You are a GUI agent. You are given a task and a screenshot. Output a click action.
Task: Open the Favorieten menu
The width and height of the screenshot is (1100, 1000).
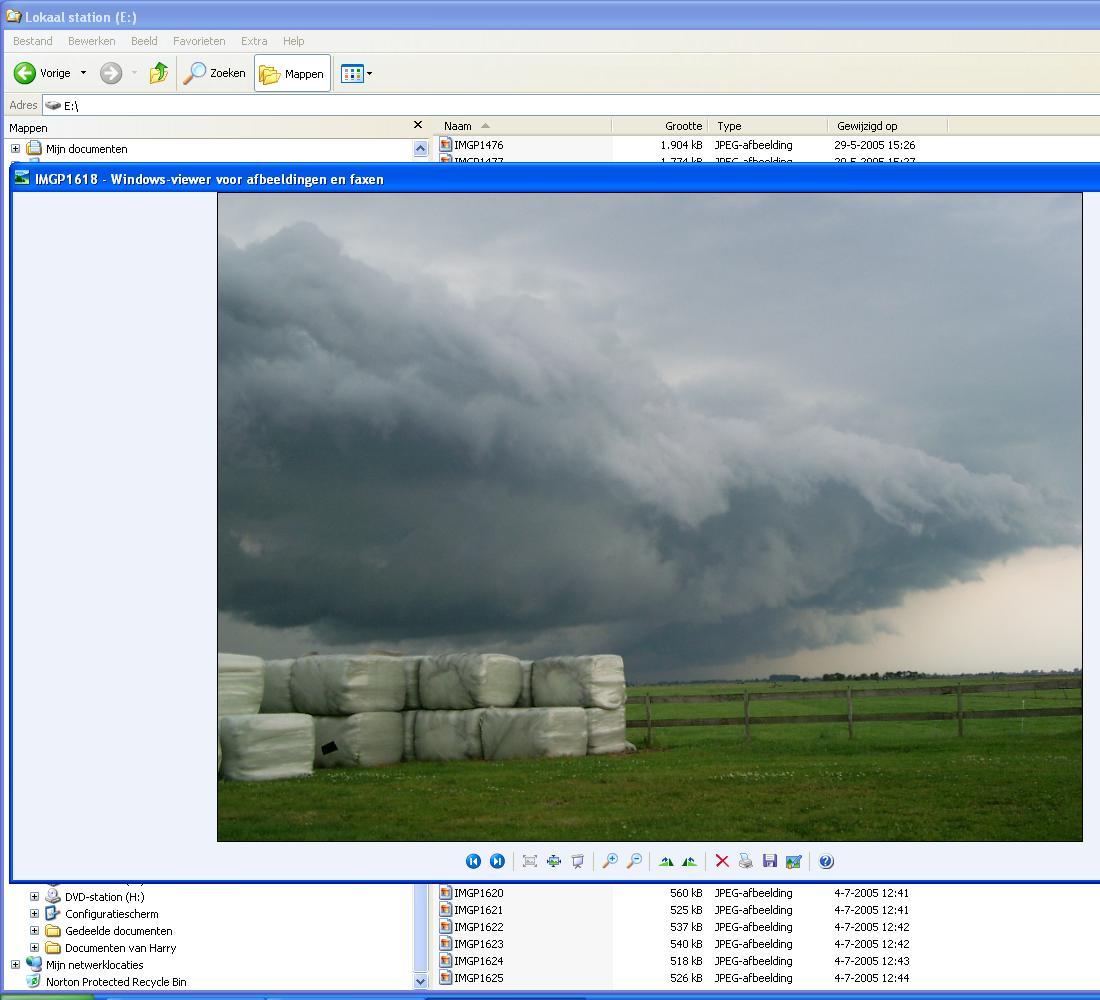(199, 41)
